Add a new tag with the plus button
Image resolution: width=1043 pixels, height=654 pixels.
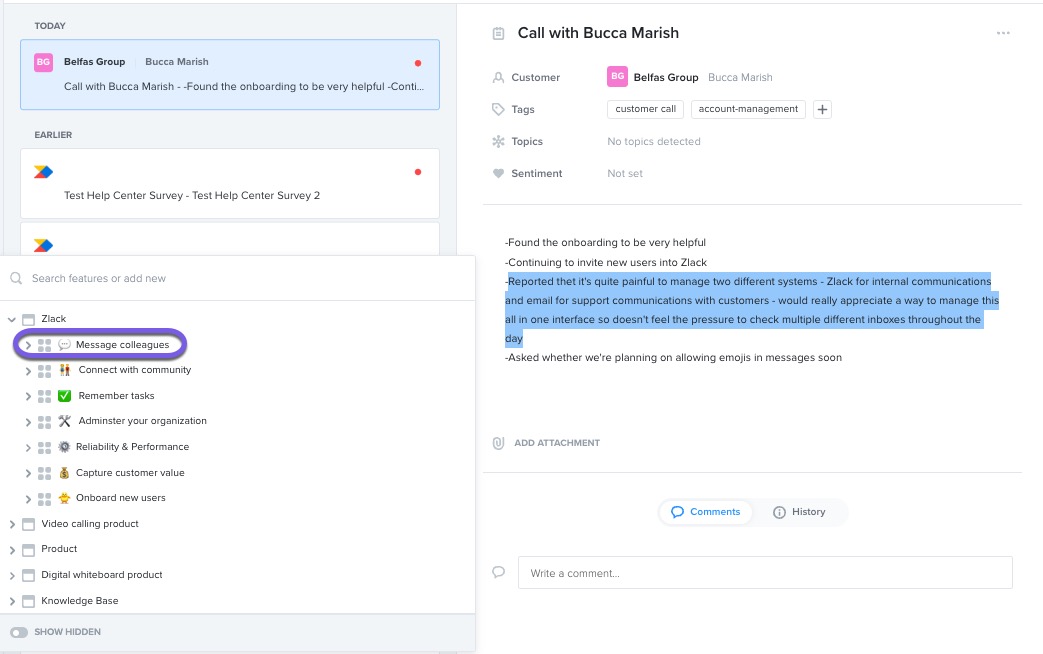(x=822, y=109)
